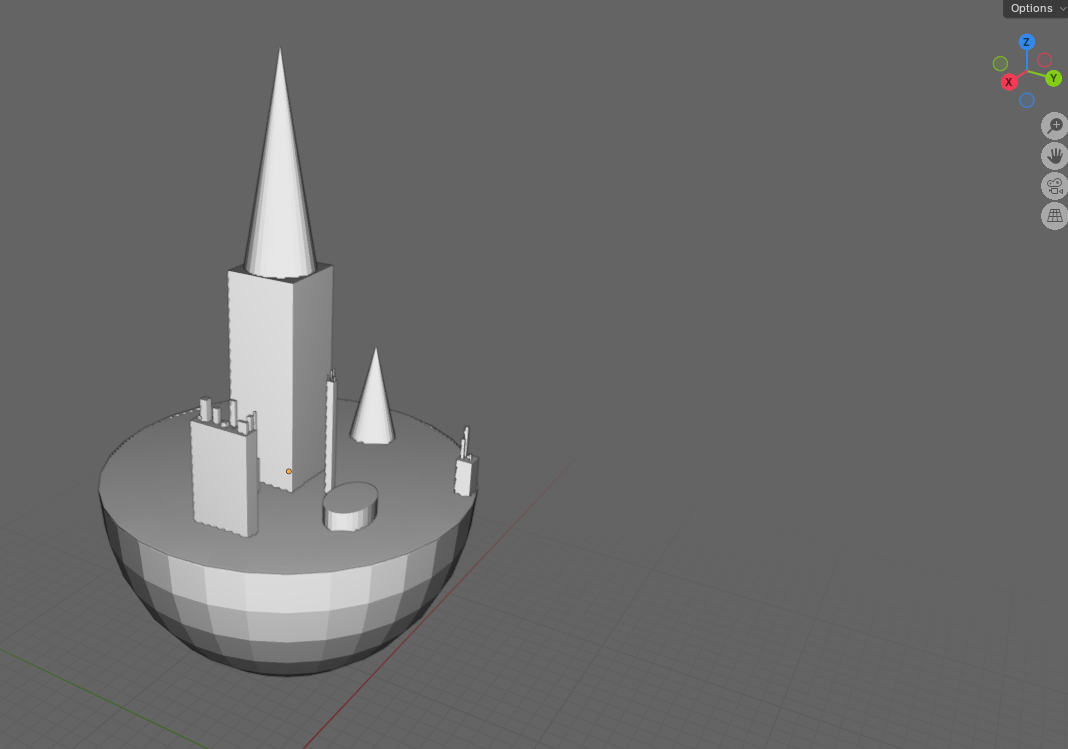Select the tiny building at platform edge

click(465, 474)
